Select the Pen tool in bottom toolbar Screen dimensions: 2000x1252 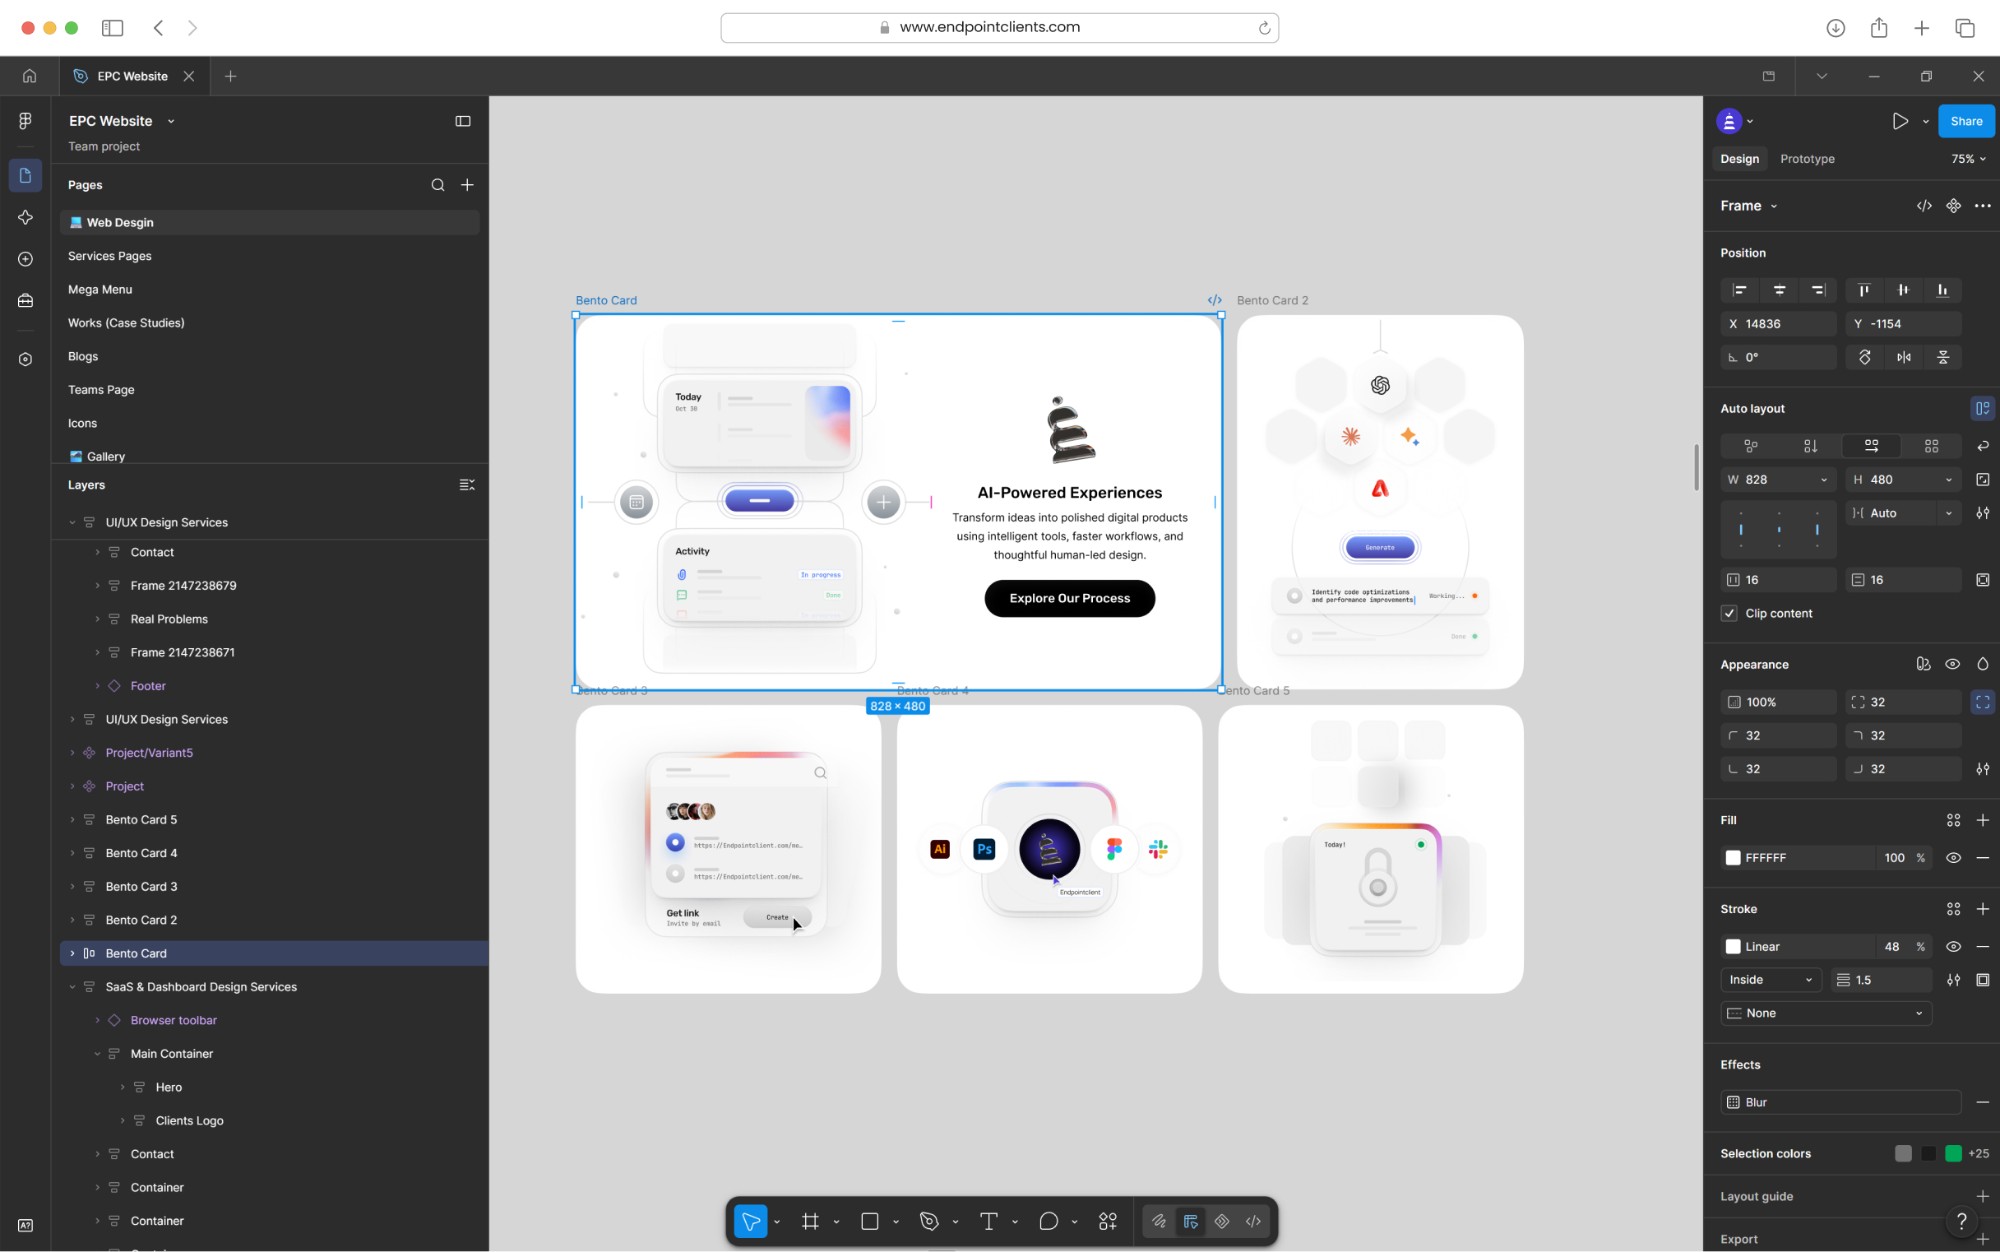coord(929,1221)
